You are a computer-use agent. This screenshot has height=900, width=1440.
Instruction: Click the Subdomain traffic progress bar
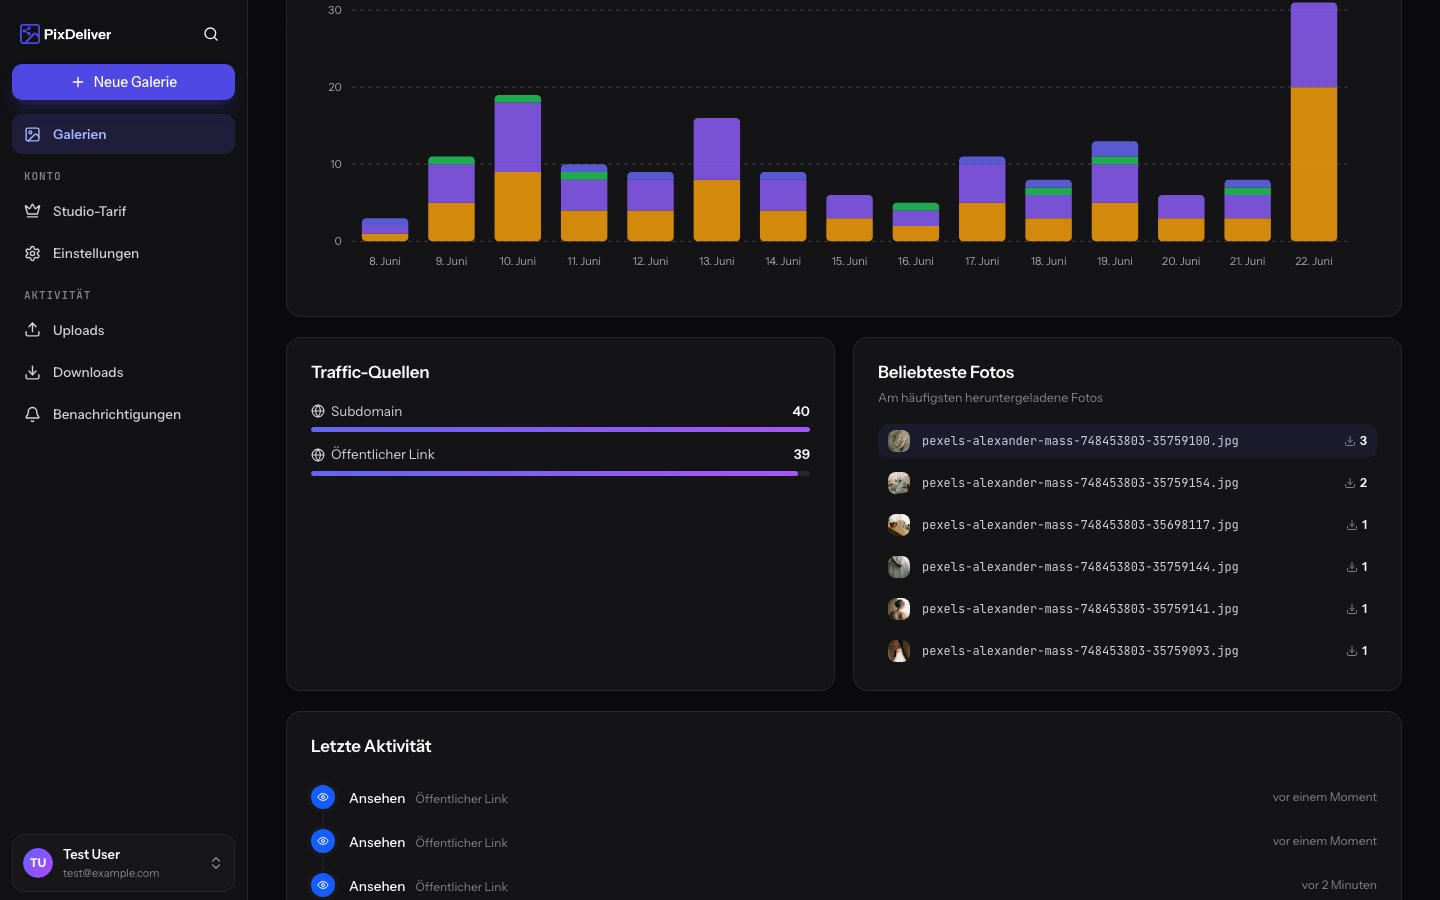click(560, 430)
